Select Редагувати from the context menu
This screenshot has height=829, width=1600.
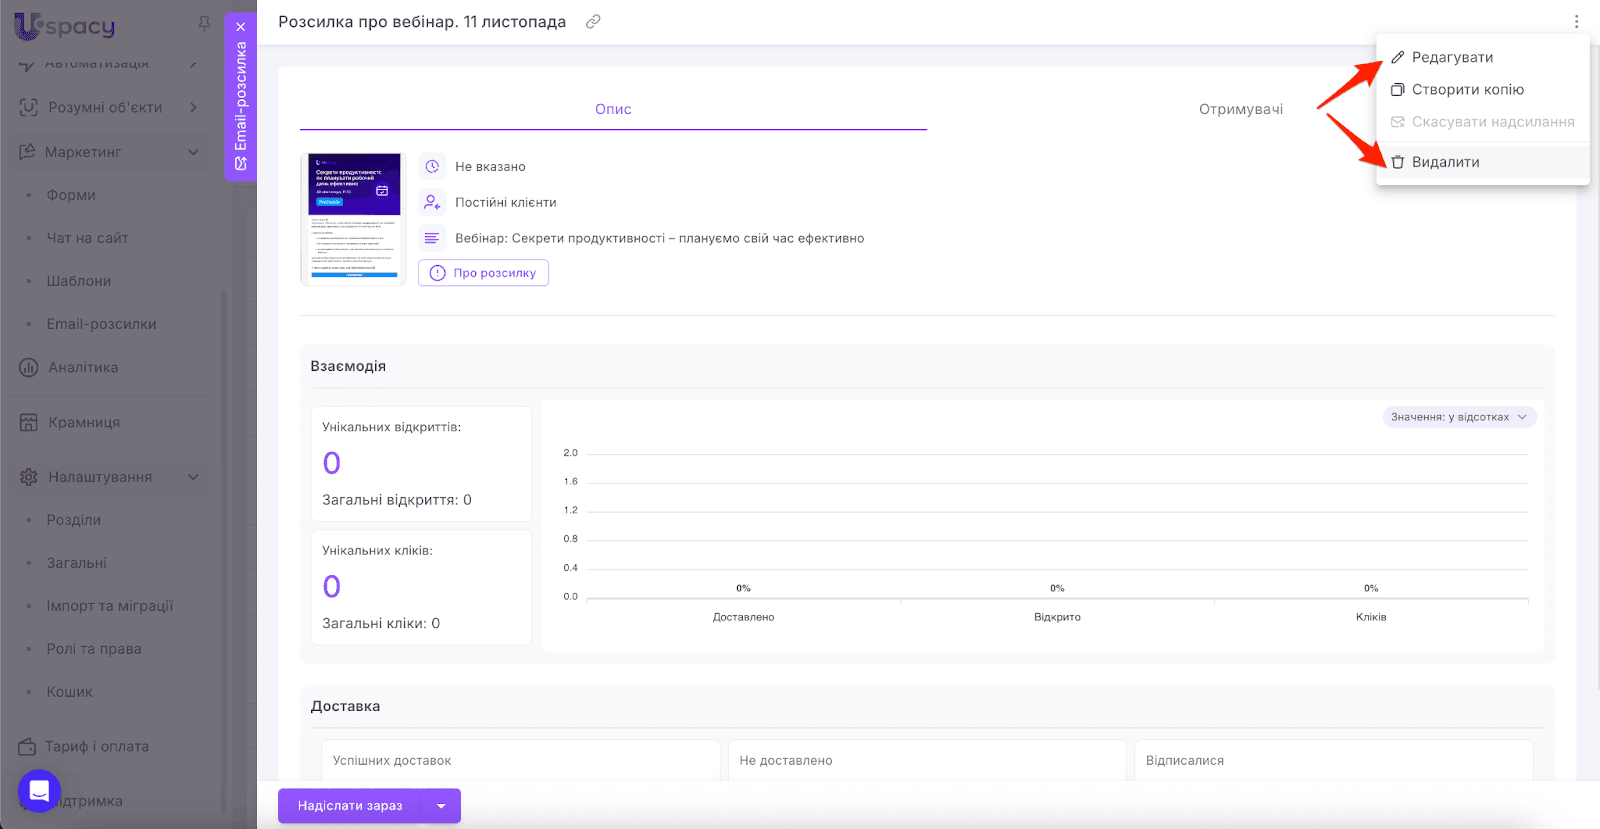pyautogui.click(x=1452, y=57)
